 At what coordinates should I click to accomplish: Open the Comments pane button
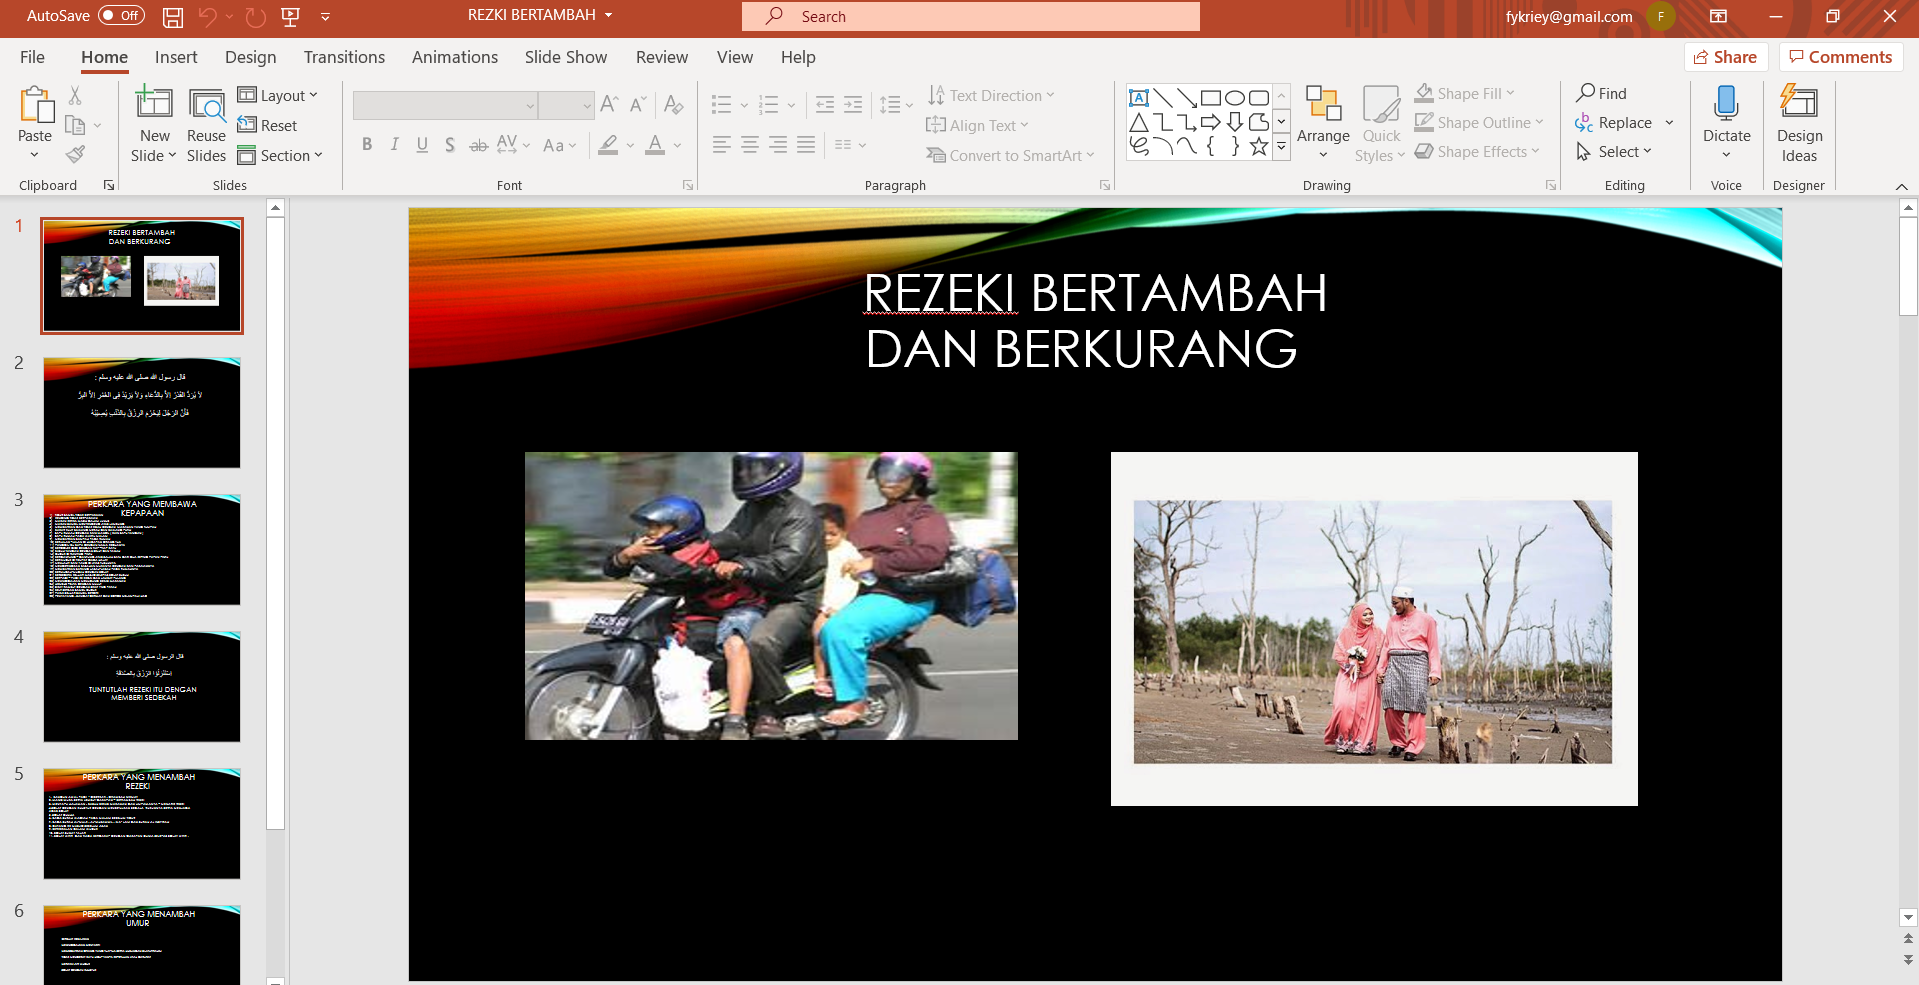pos(1840,57)
